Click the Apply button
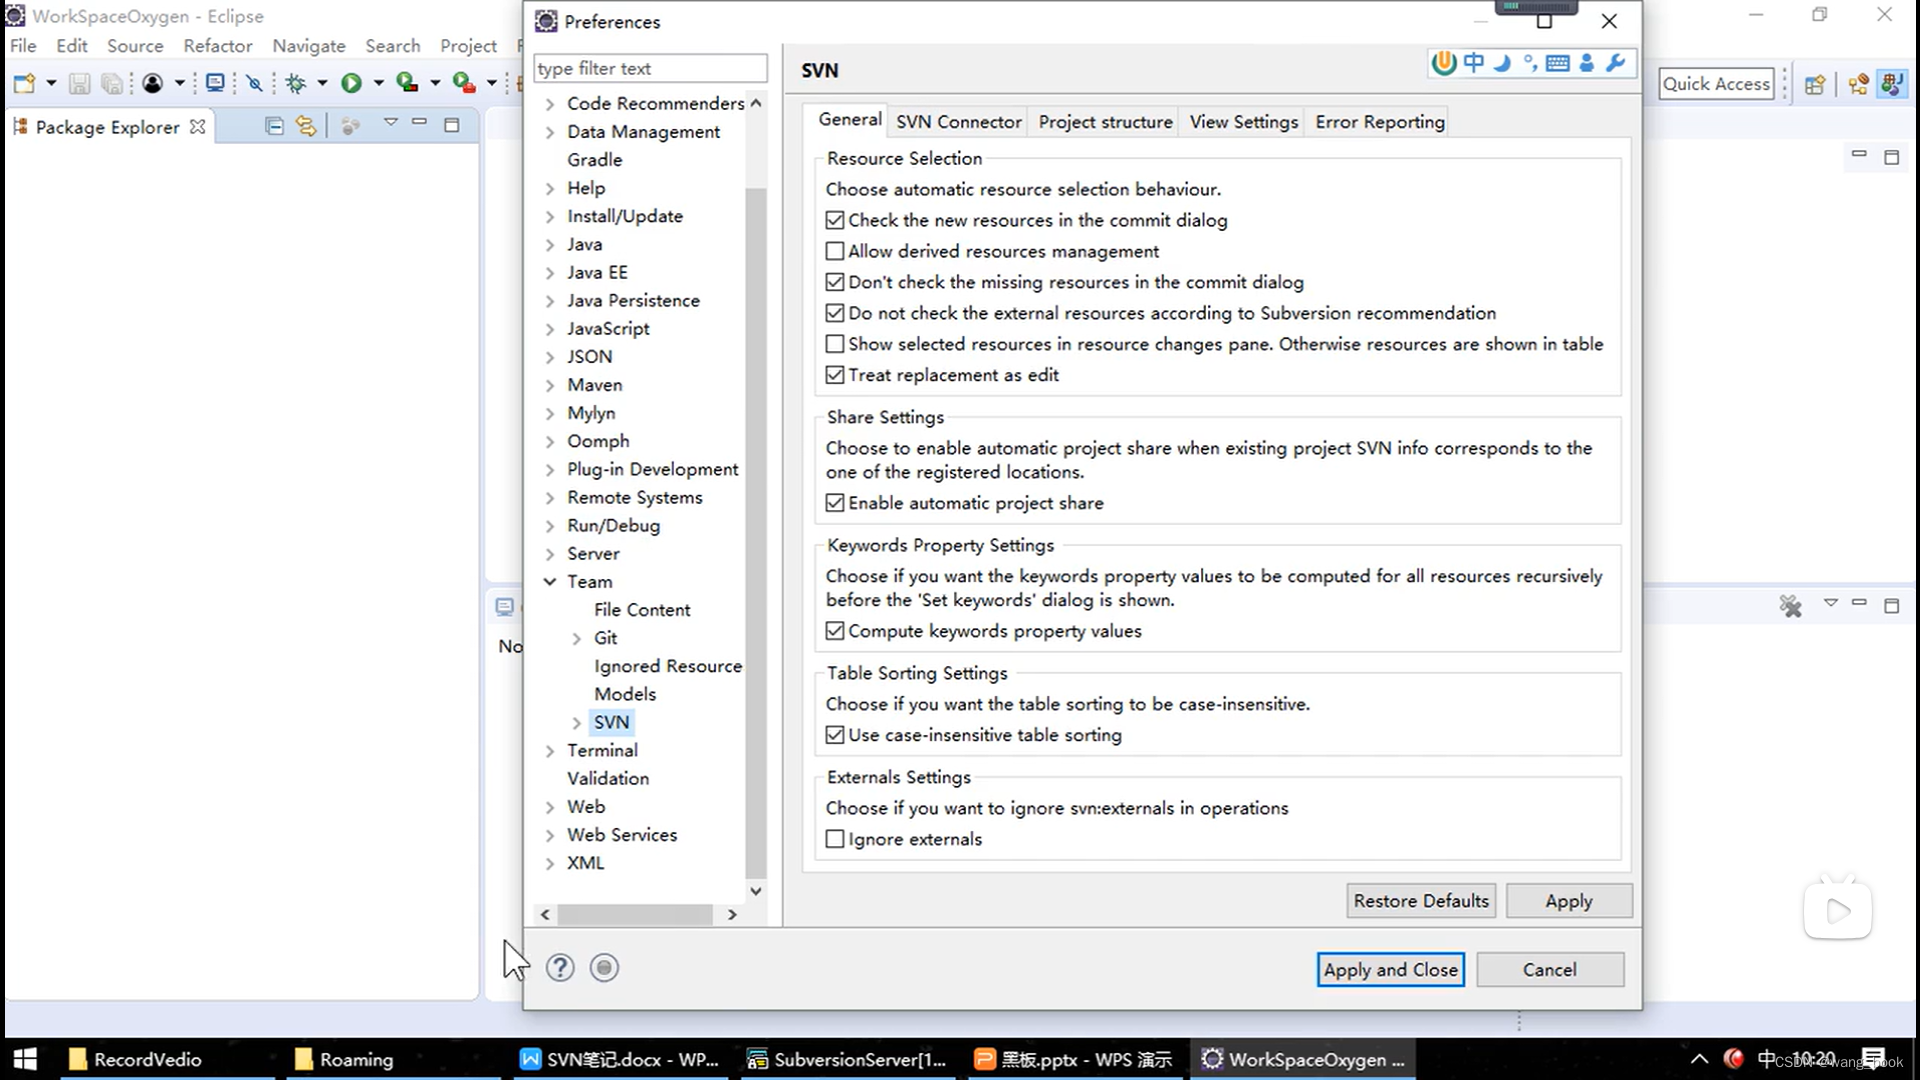1920x1080 pixels. (1568, 901)
